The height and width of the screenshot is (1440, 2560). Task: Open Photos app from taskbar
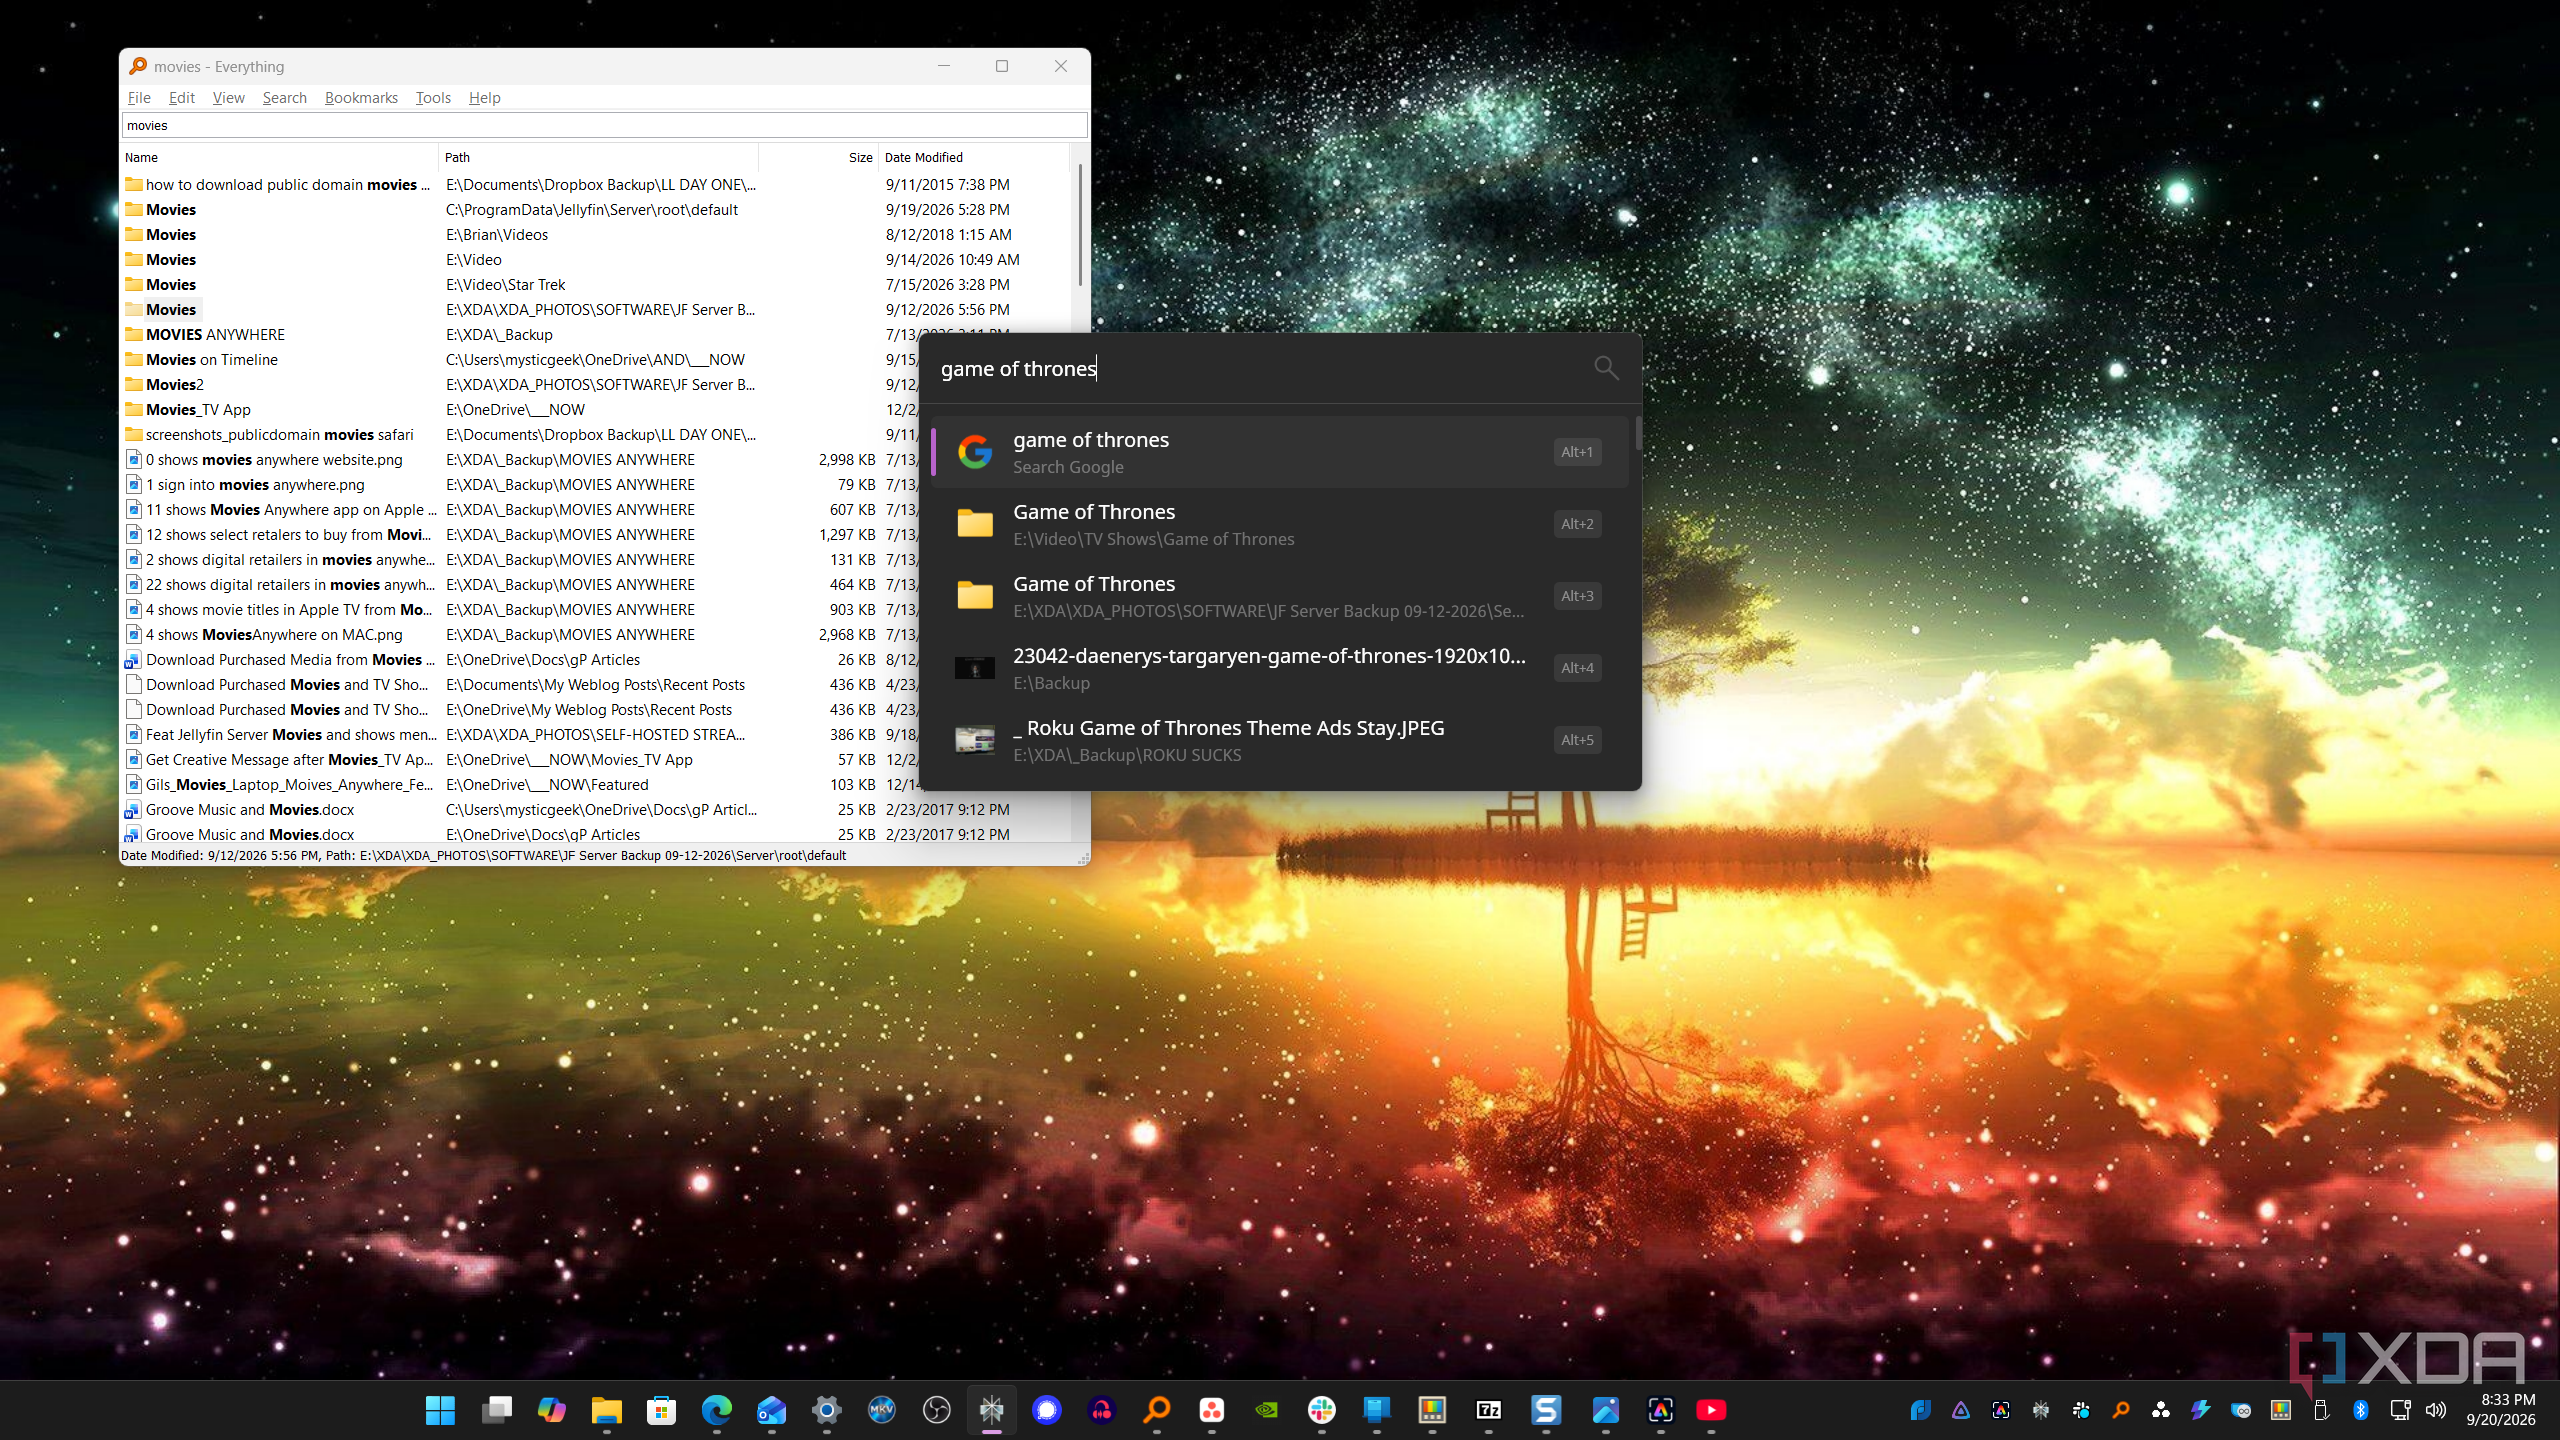tap(1606, 1410)
